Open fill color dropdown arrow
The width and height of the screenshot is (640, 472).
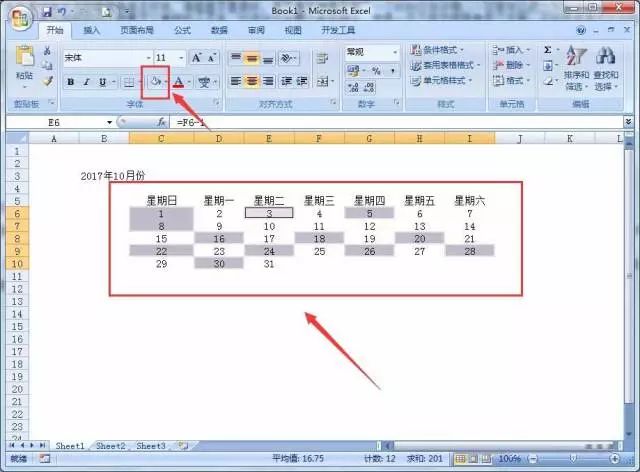pos(165,82)
